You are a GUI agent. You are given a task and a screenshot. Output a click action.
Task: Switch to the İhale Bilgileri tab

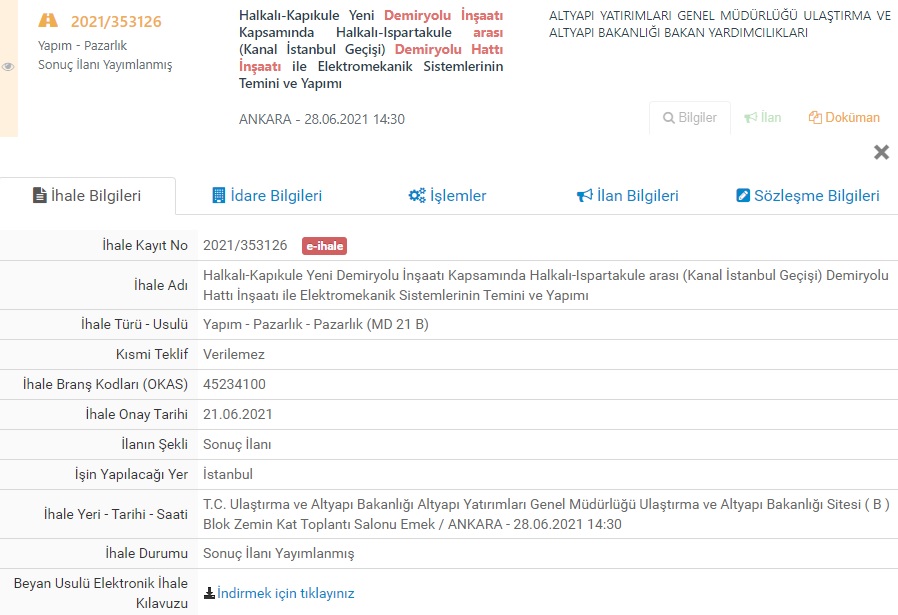point(88,196)
